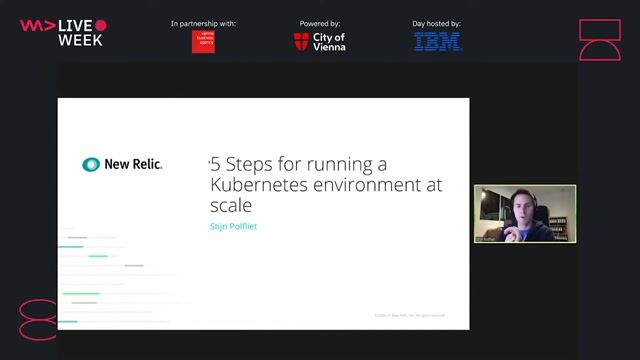The width and height of the screenshot is (640, 360).
Task: Click the City of Vienna shield logo
Action: tap(301, 42)
